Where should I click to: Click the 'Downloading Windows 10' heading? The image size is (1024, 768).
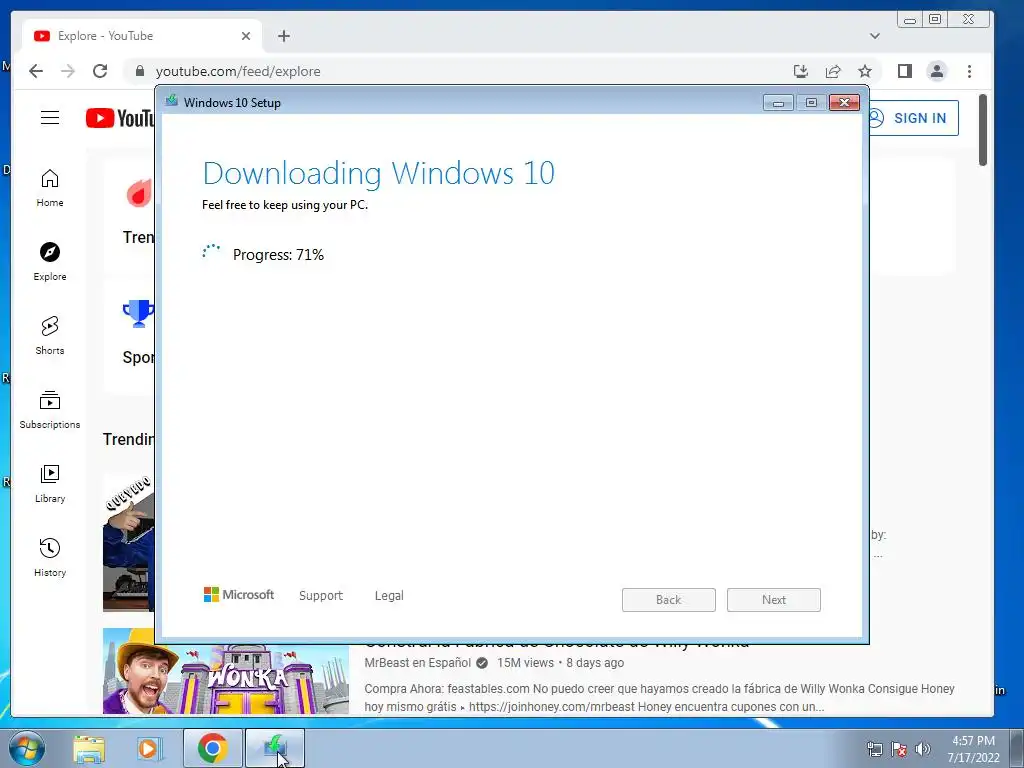(379, 174)
